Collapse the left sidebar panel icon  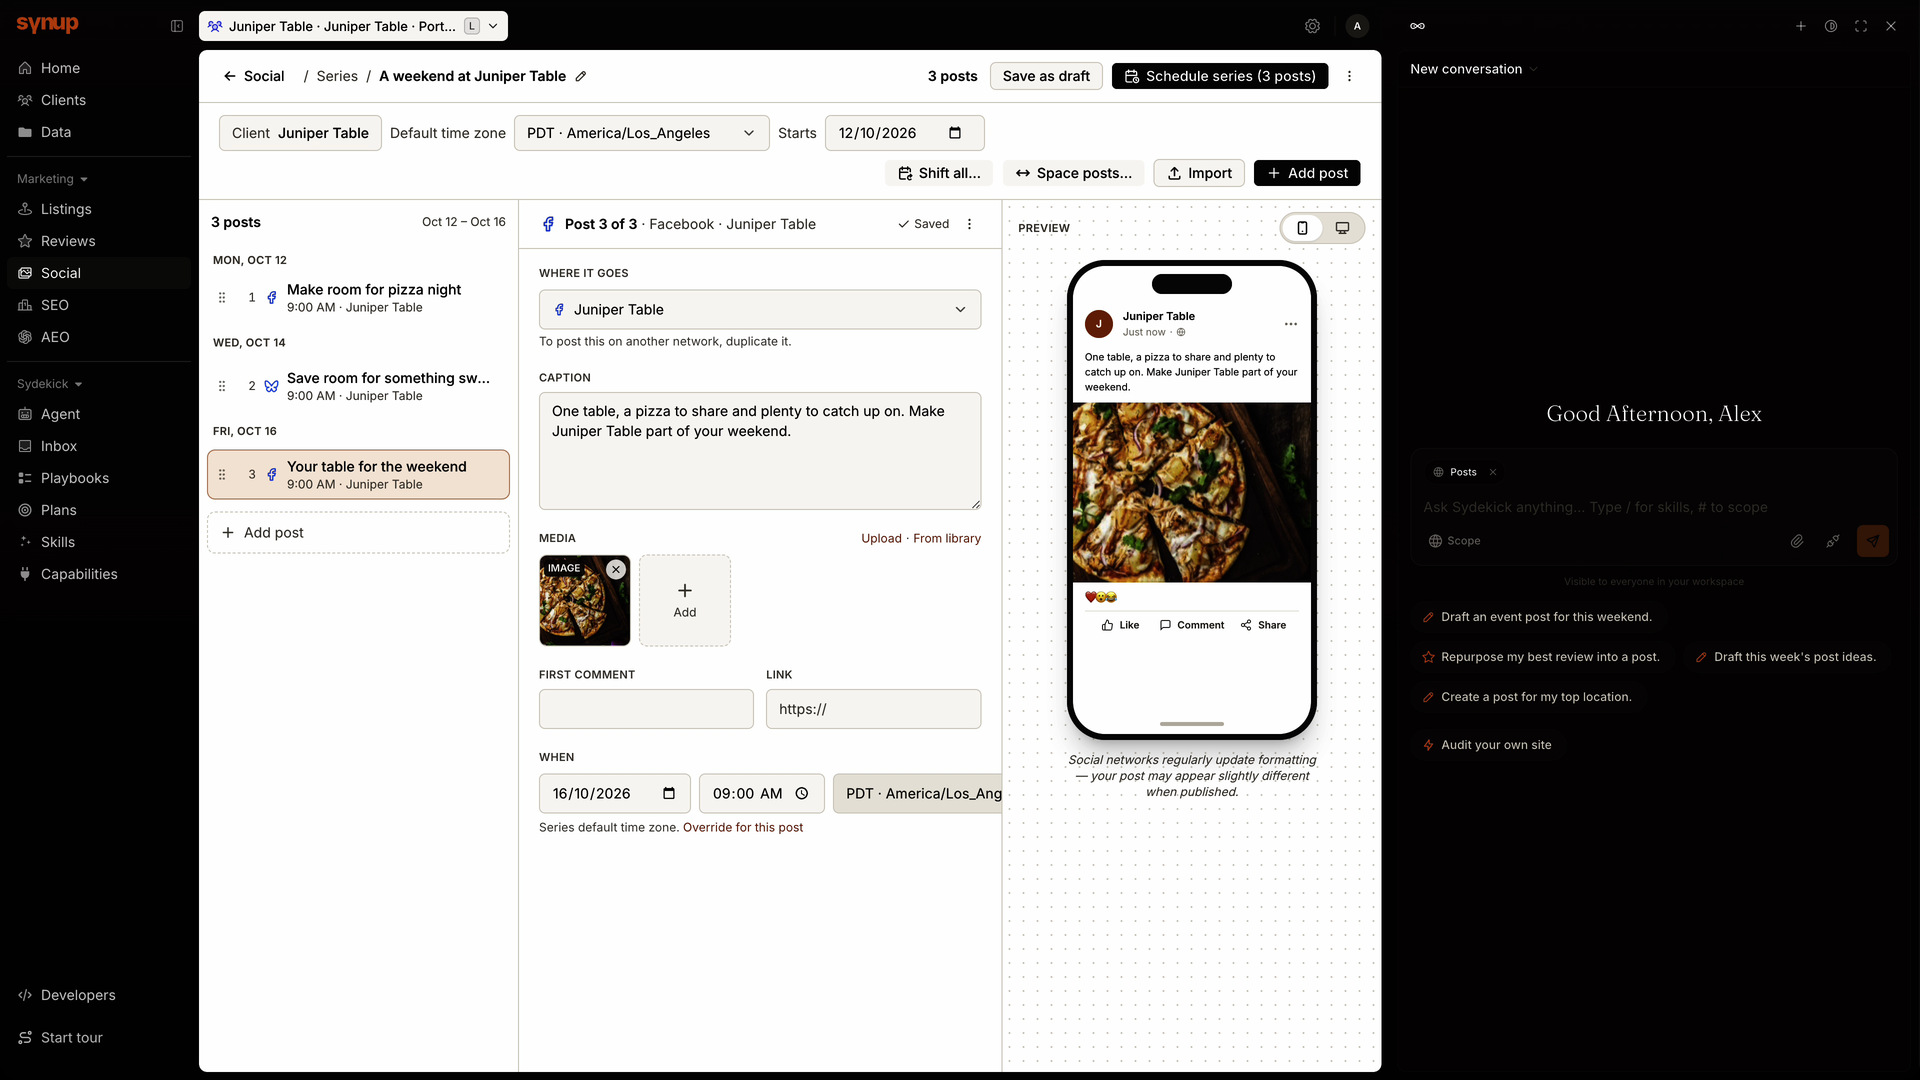[177, 26]
